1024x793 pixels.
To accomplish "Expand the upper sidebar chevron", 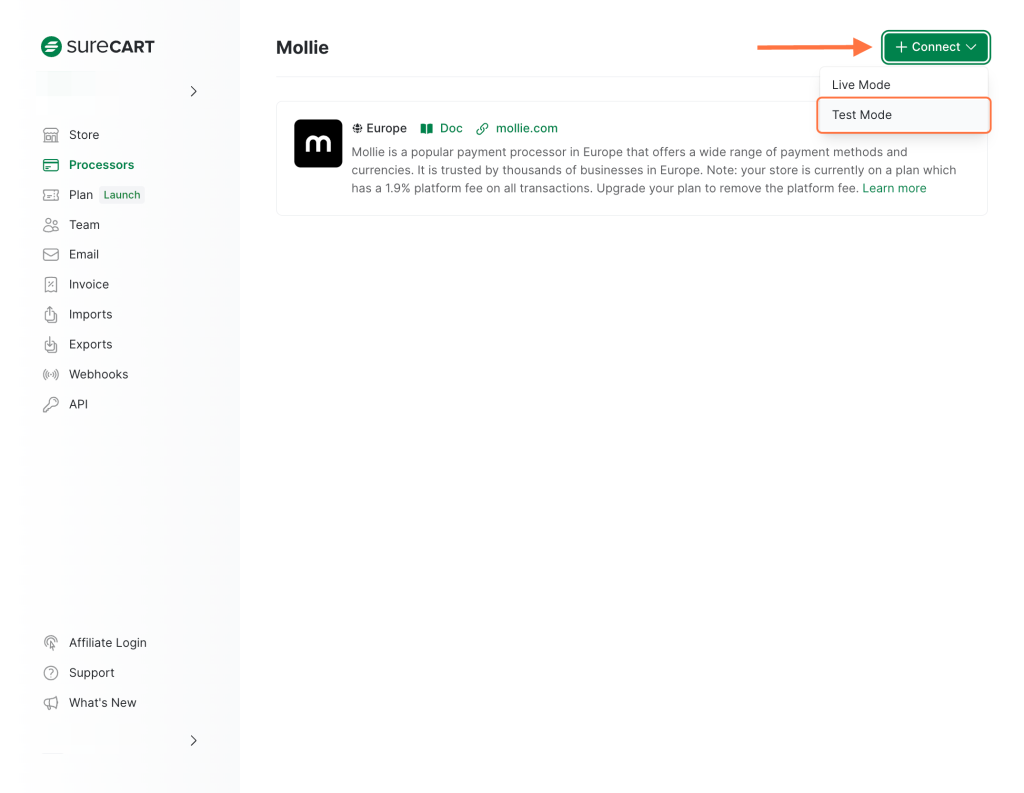I will click(x=193, y=90).
